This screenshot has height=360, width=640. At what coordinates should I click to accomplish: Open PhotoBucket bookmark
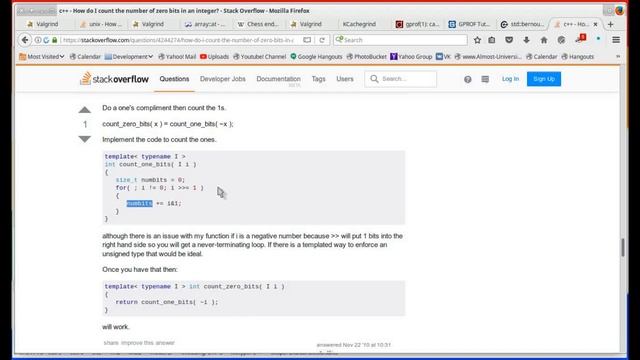coord(367,57)
